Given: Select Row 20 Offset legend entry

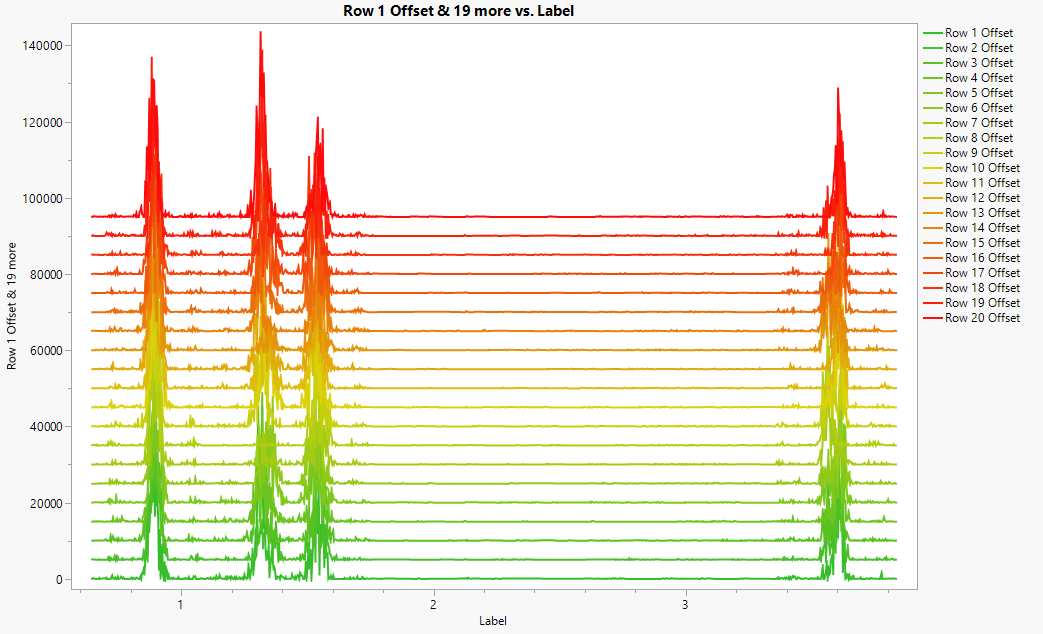Looking at the screenshot, I should [972, 318].
